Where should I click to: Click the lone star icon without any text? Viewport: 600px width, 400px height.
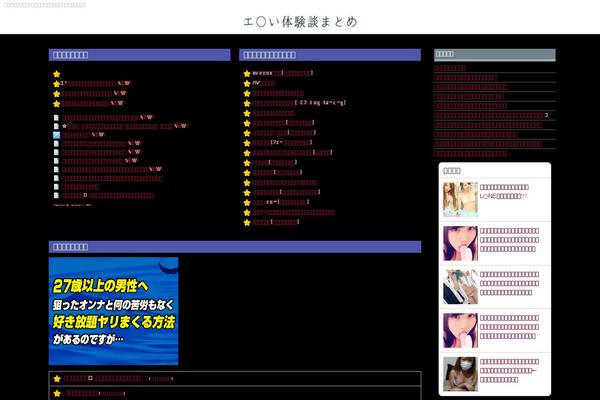(x=57, y=74)
